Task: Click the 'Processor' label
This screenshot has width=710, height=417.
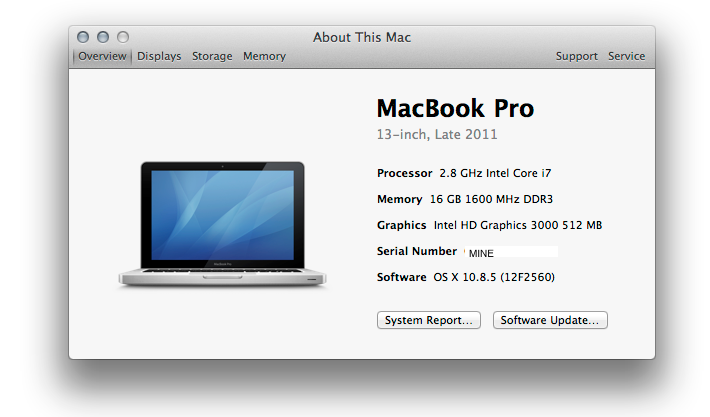Action: [404, 173]
